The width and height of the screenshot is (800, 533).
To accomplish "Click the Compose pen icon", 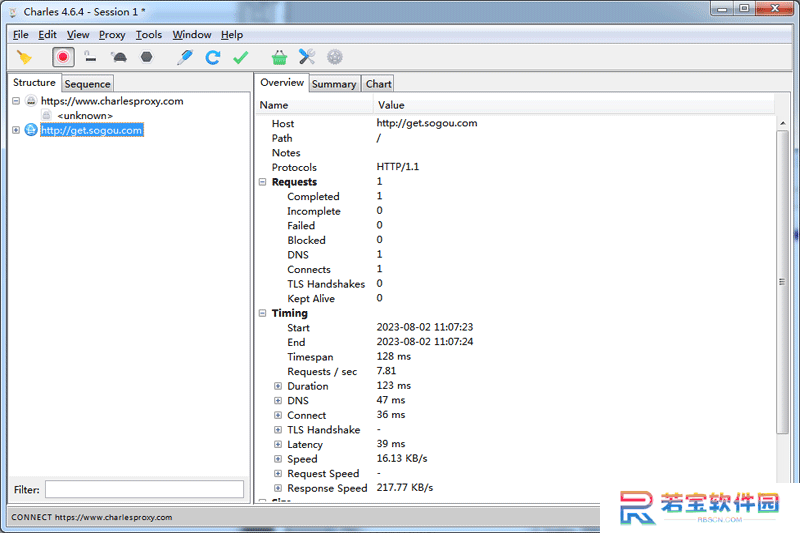I will pos(185,57).
